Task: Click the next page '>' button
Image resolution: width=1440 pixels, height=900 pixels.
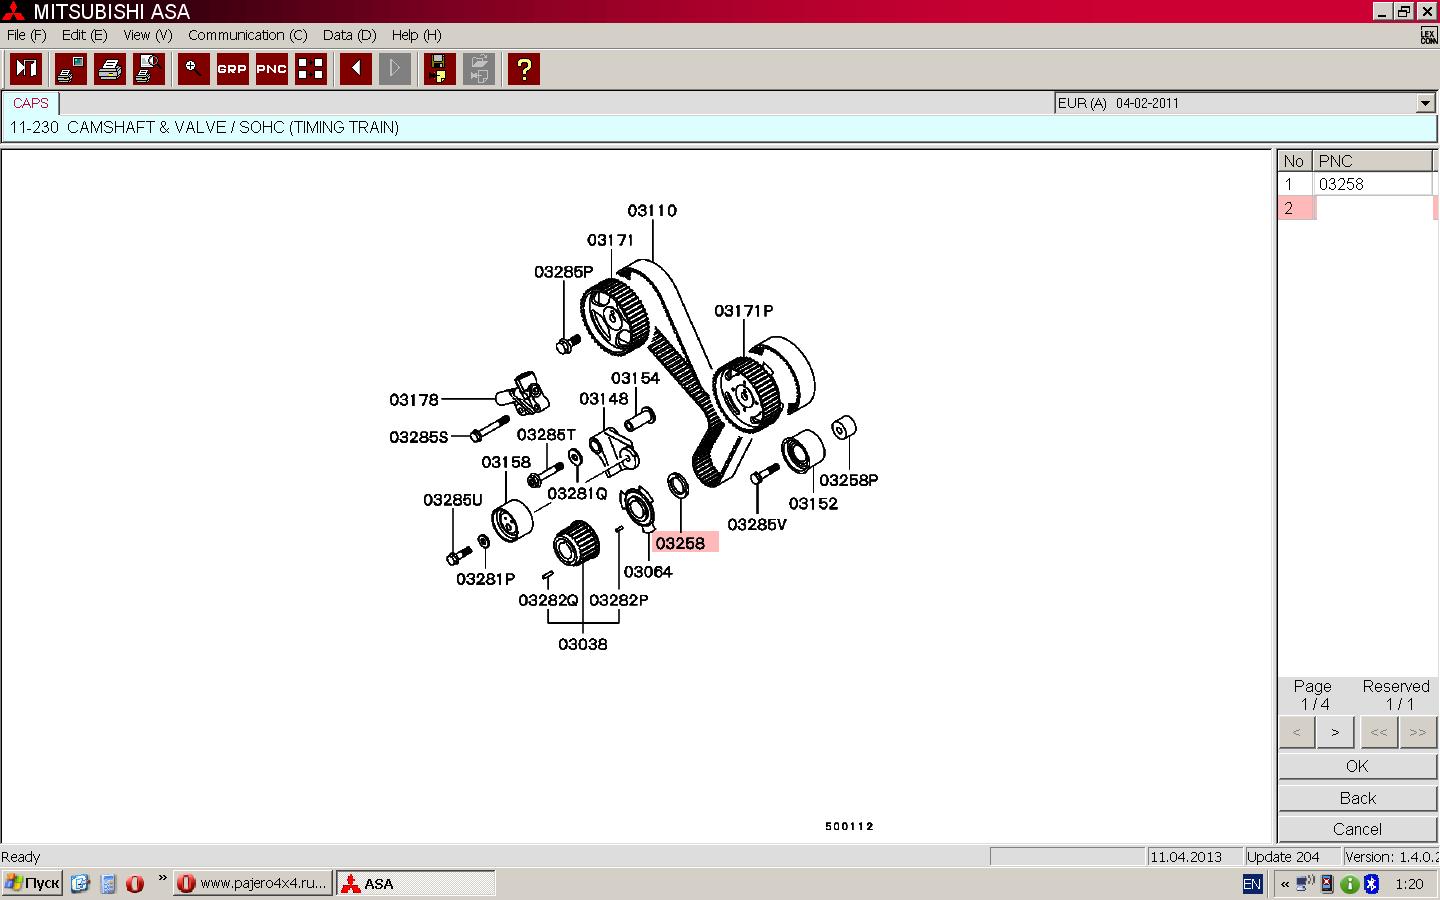Action: (x=1335, y=732)
